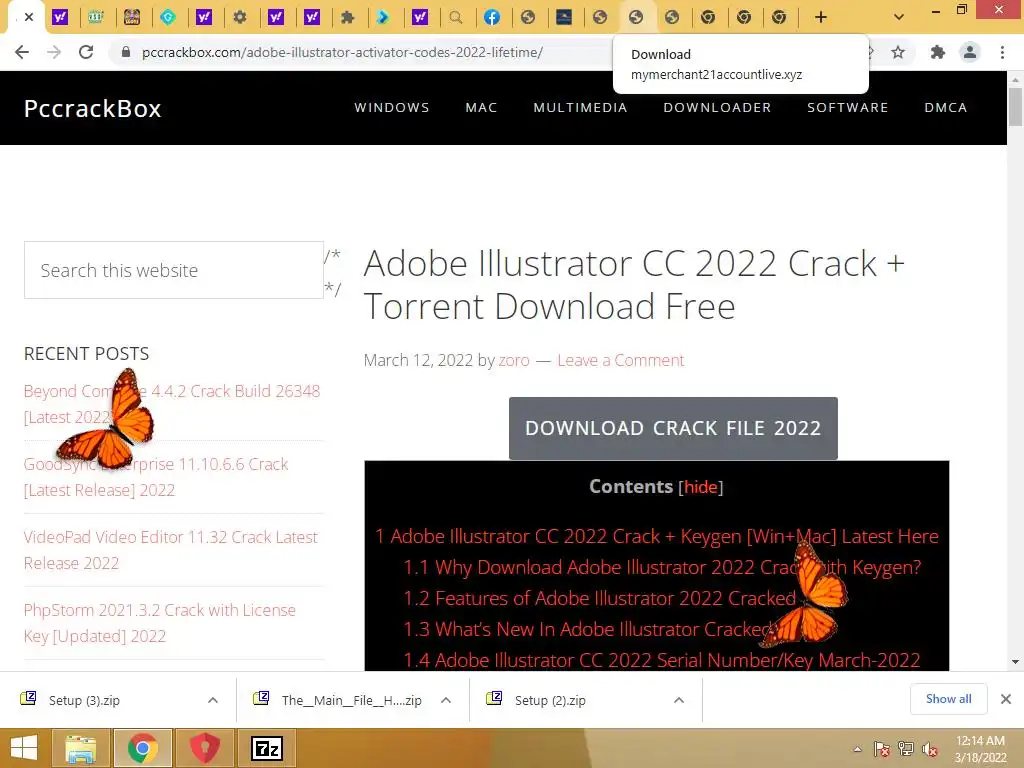The height and width of the screenshot is (768, 1024).
Task: Expand options for The__Main__File zip
Action: pyautogui.click(x=446, y=700)
